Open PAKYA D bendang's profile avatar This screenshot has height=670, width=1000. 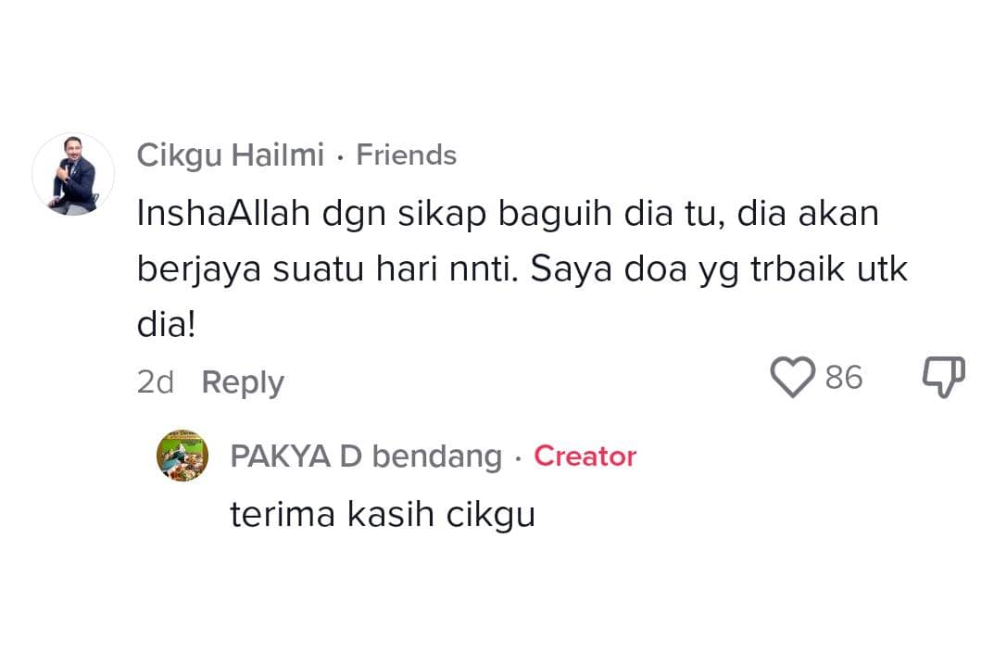182,456
